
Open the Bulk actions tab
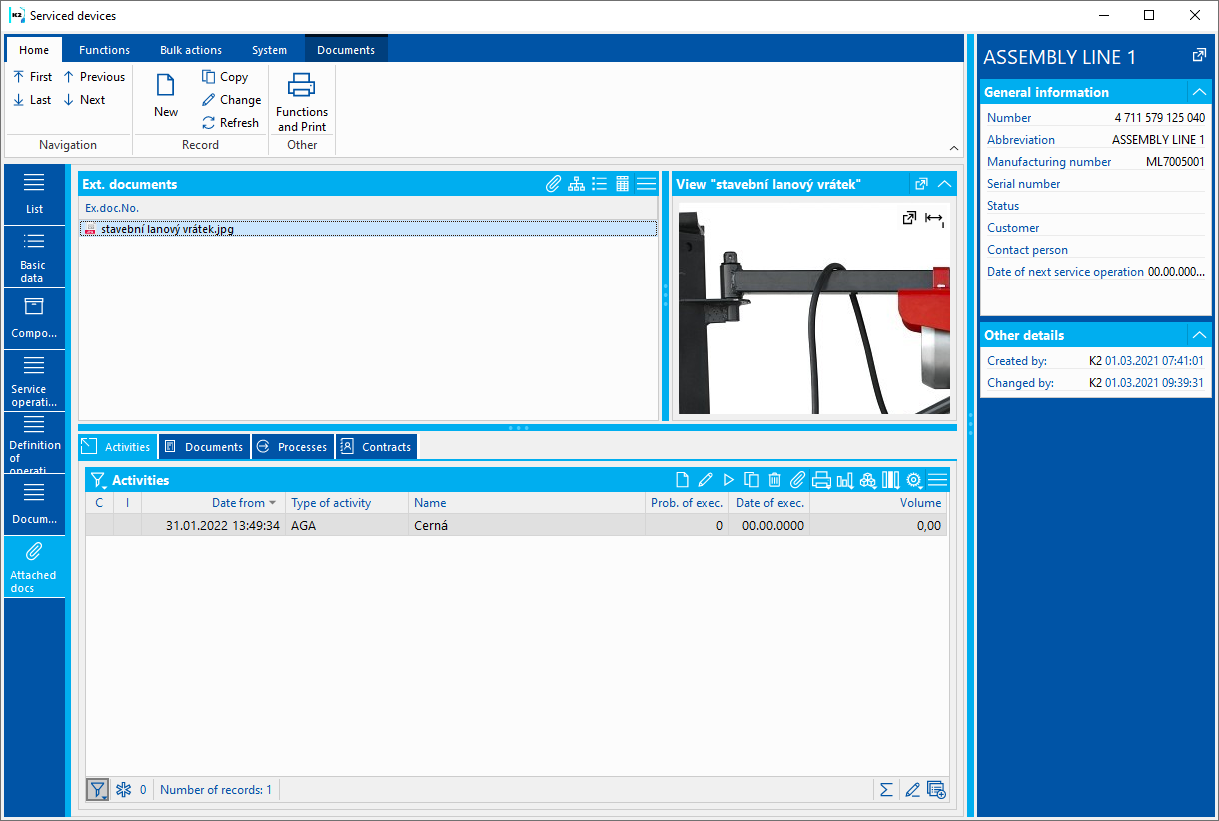click(191, 50)
